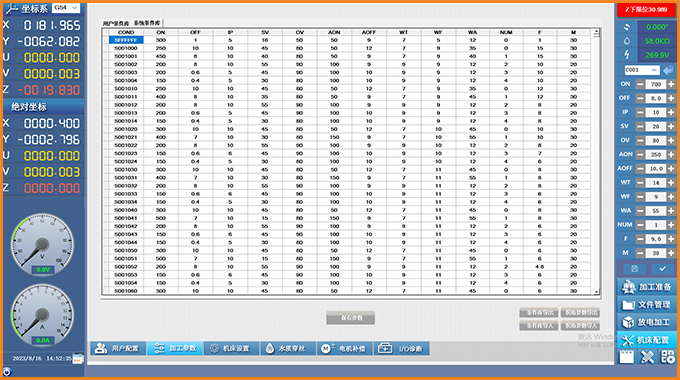Open 用户配置 user configuration icon tab
The height and width of the screenshot is (380, 680).
point(118,348)
